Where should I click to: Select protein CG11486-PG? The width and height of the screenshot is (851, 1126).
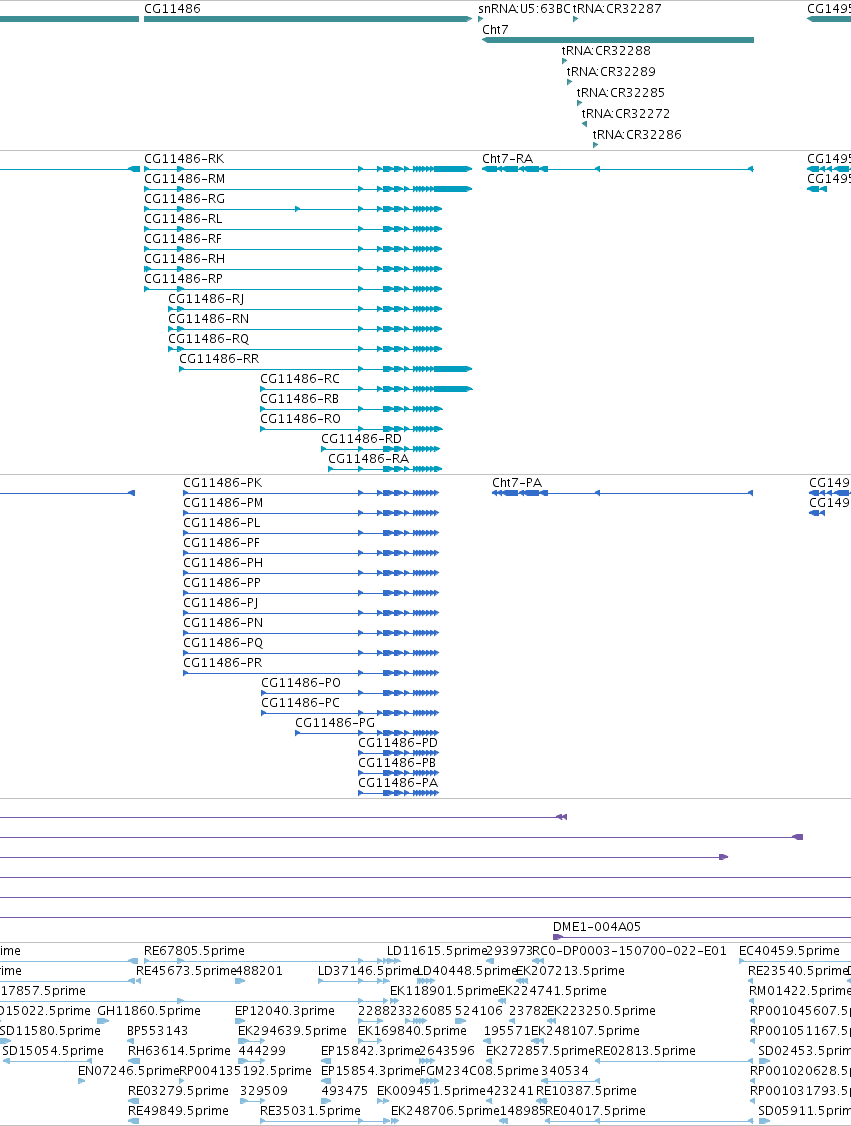[335, 724]
